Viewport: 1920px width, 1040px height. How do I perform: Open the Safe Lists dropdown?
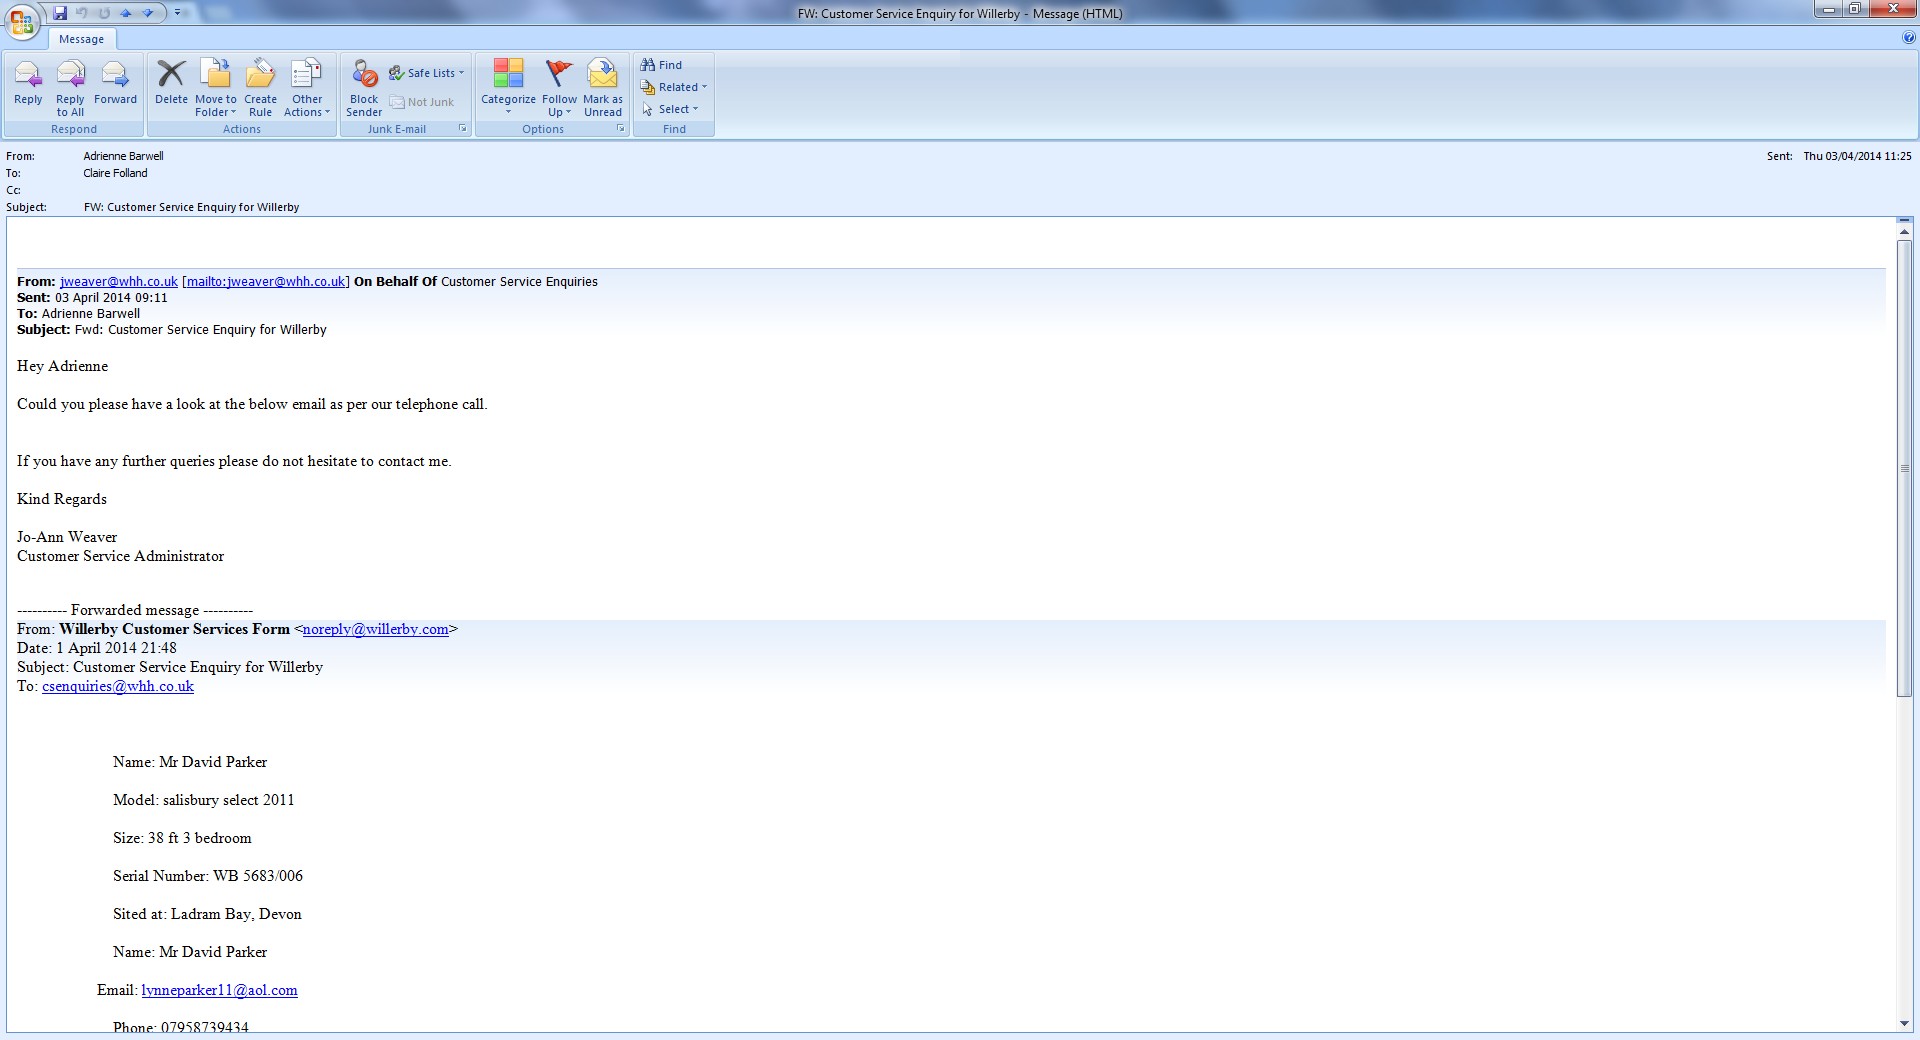pyautogui.click(x=427, y=73)
